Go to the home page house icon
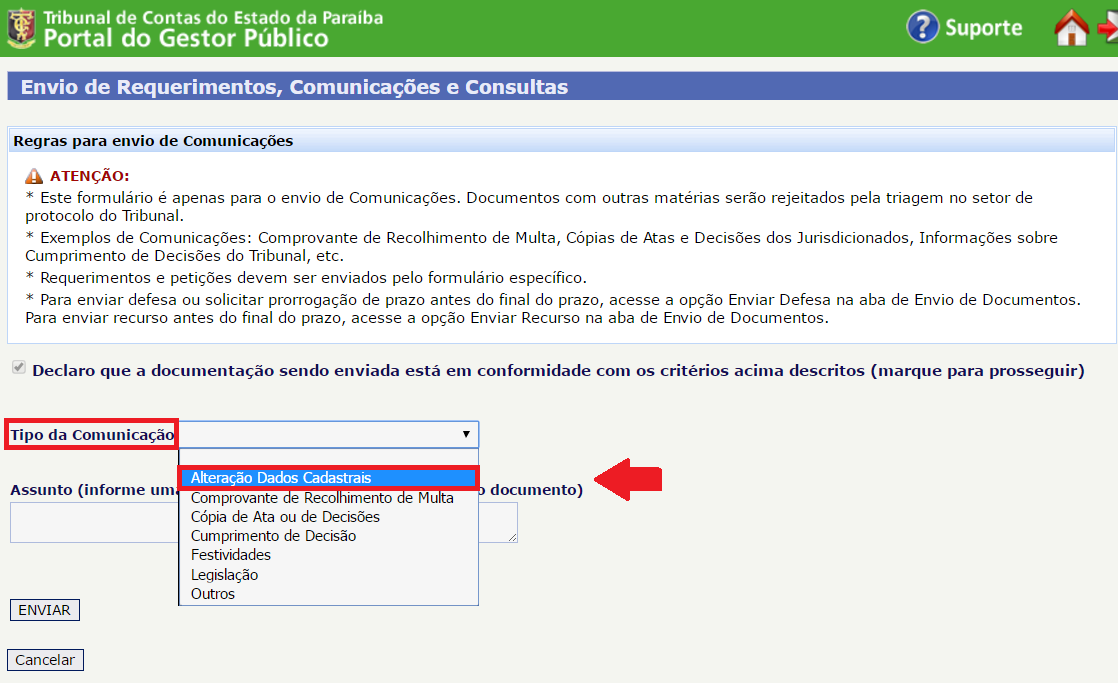This screenshot has width=1118, height=683. click(x=1071, y=28)
